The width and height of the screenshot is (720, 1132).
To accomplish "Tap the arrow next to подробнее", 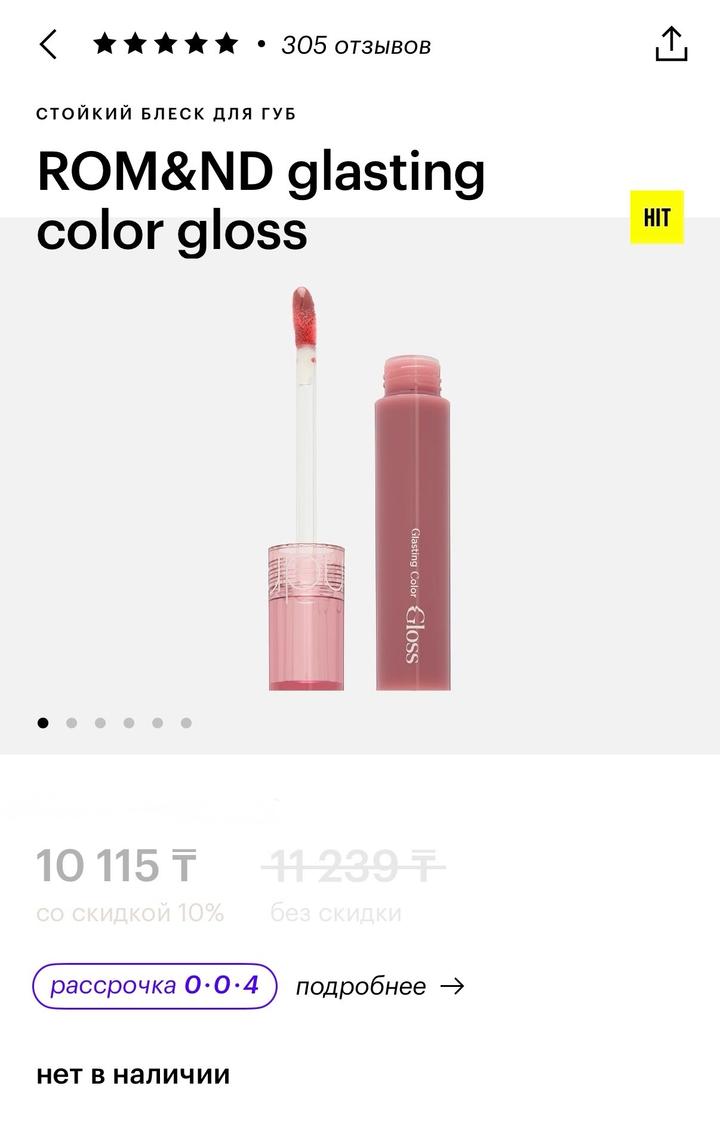I will 452,985.
